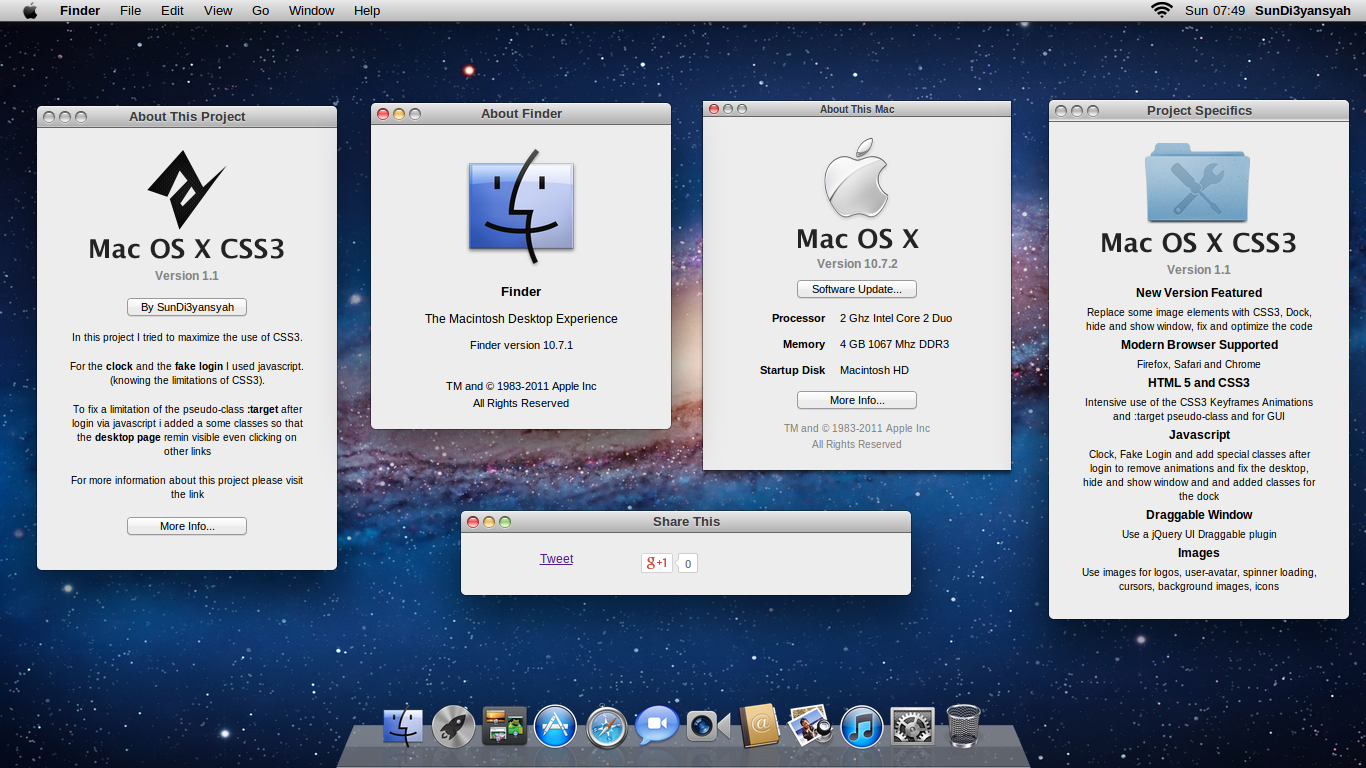Open iChat from the dock
This screenshot has width=1366, height=768.
click(657, 725)
